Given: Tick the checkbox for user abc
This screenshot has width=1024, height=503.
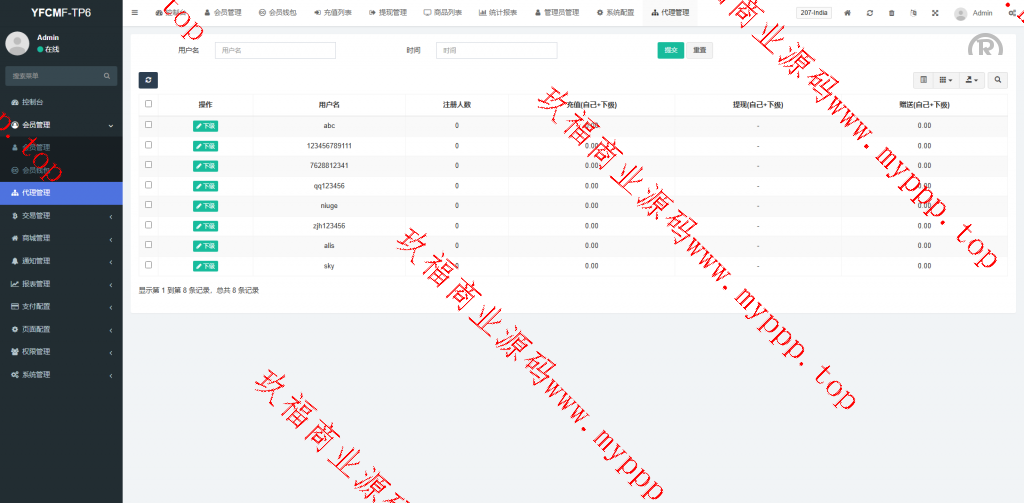Looking at the screenshot, I should (x=149, y=125).
